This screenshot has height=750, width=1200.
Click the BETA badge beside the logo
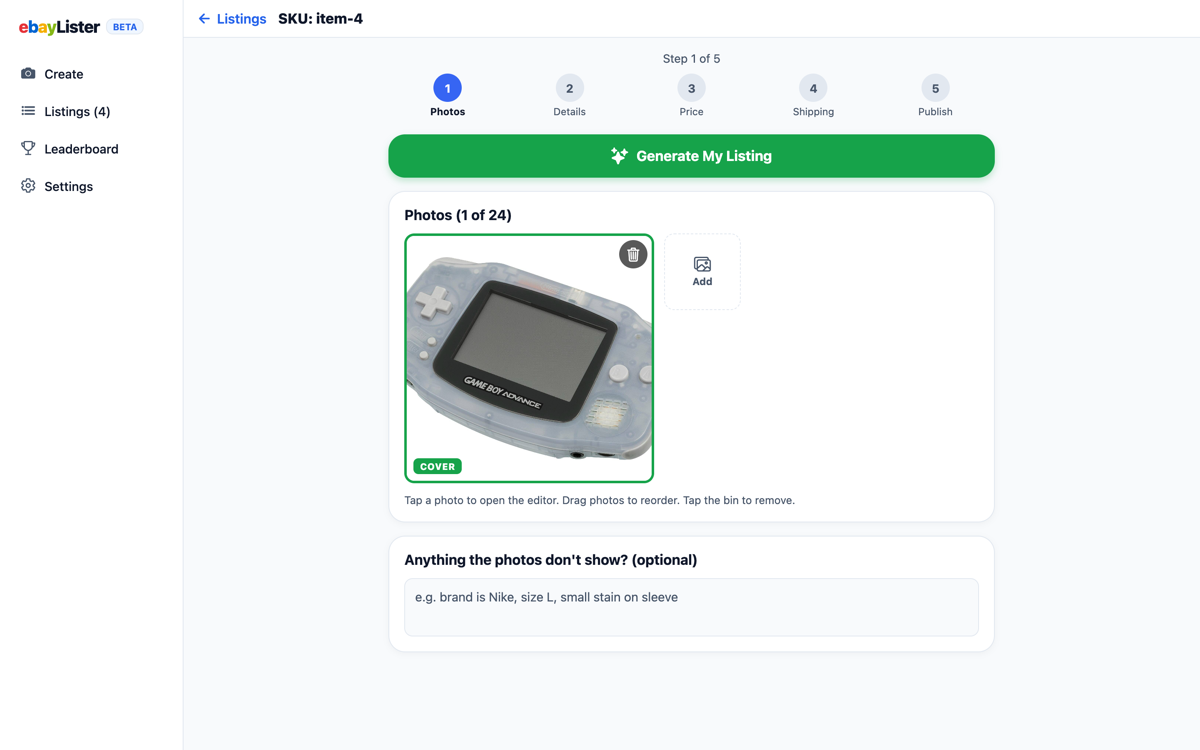point(125,27)
